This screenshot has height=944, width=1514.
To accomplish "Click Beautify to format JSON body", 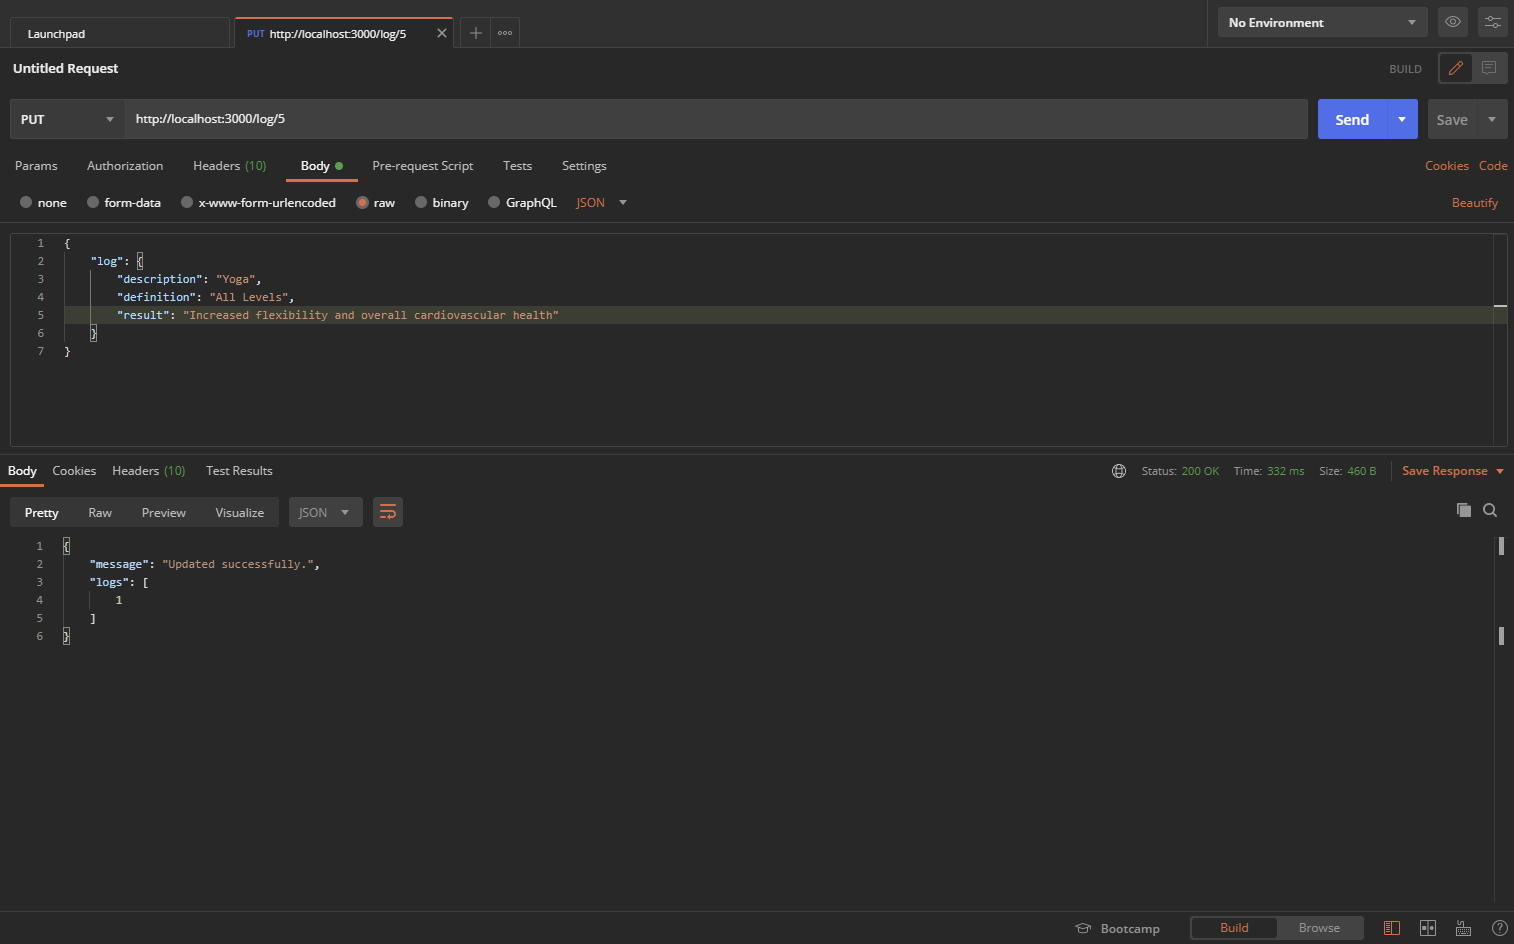I will click(x=1475, y=202).
